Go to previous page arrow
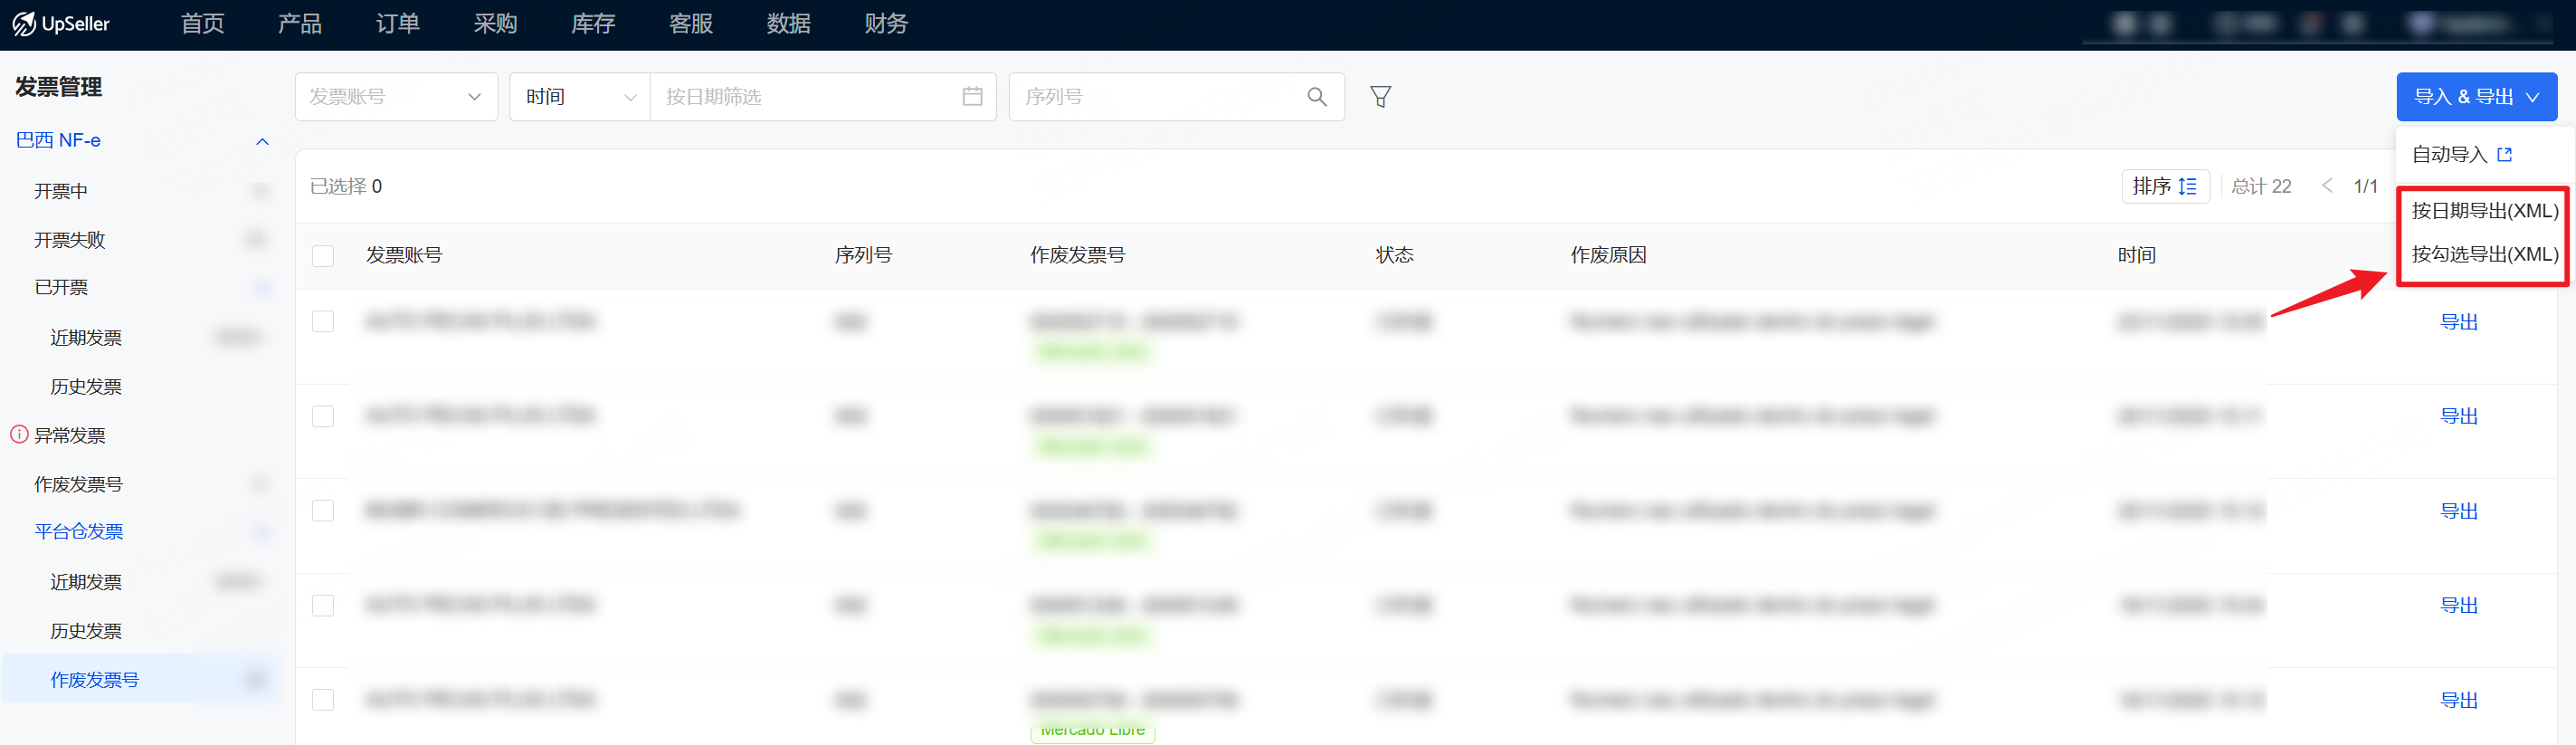Viewport: 2576px width, 745px height. (2327, 186)
